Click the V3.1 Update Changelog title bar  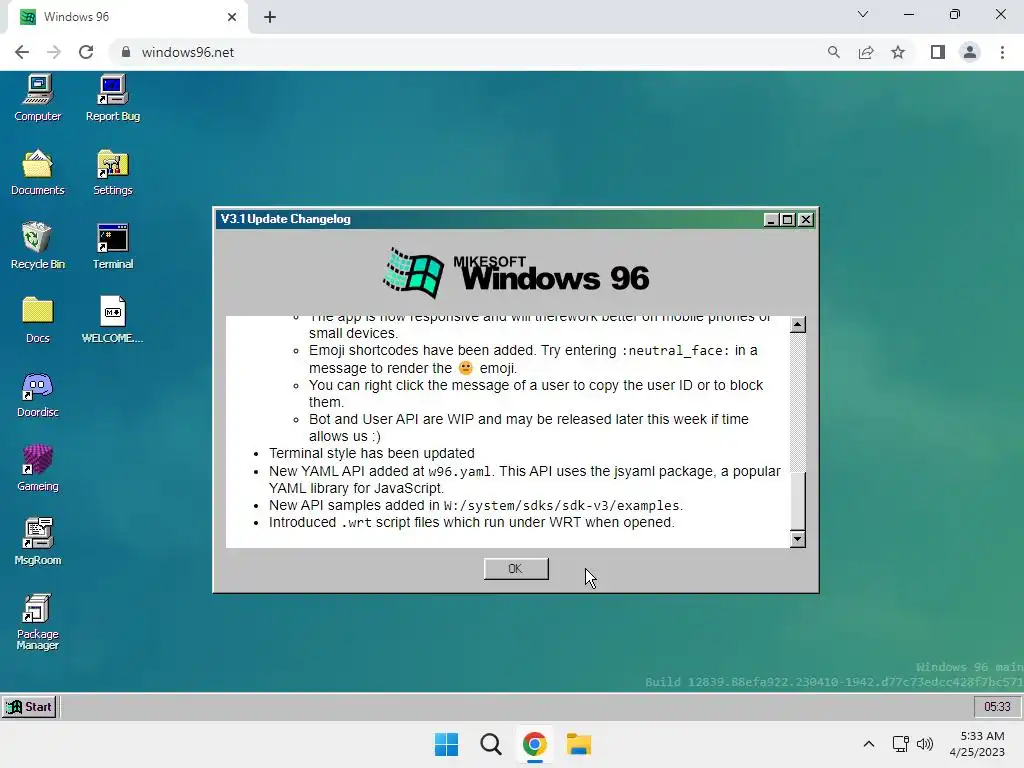click(490, 219)
